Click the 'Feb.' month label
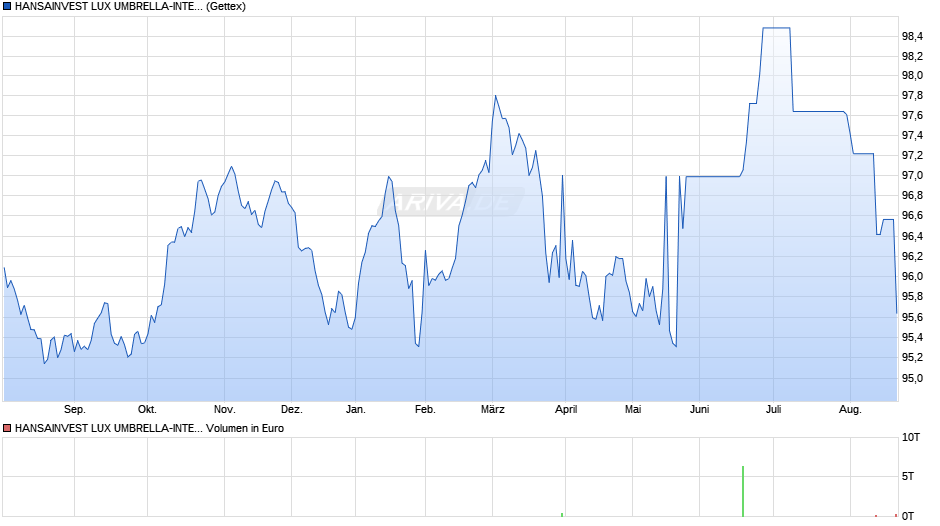Image resolution: width=940 pixels, height=526 pixels. pos(425,409)
